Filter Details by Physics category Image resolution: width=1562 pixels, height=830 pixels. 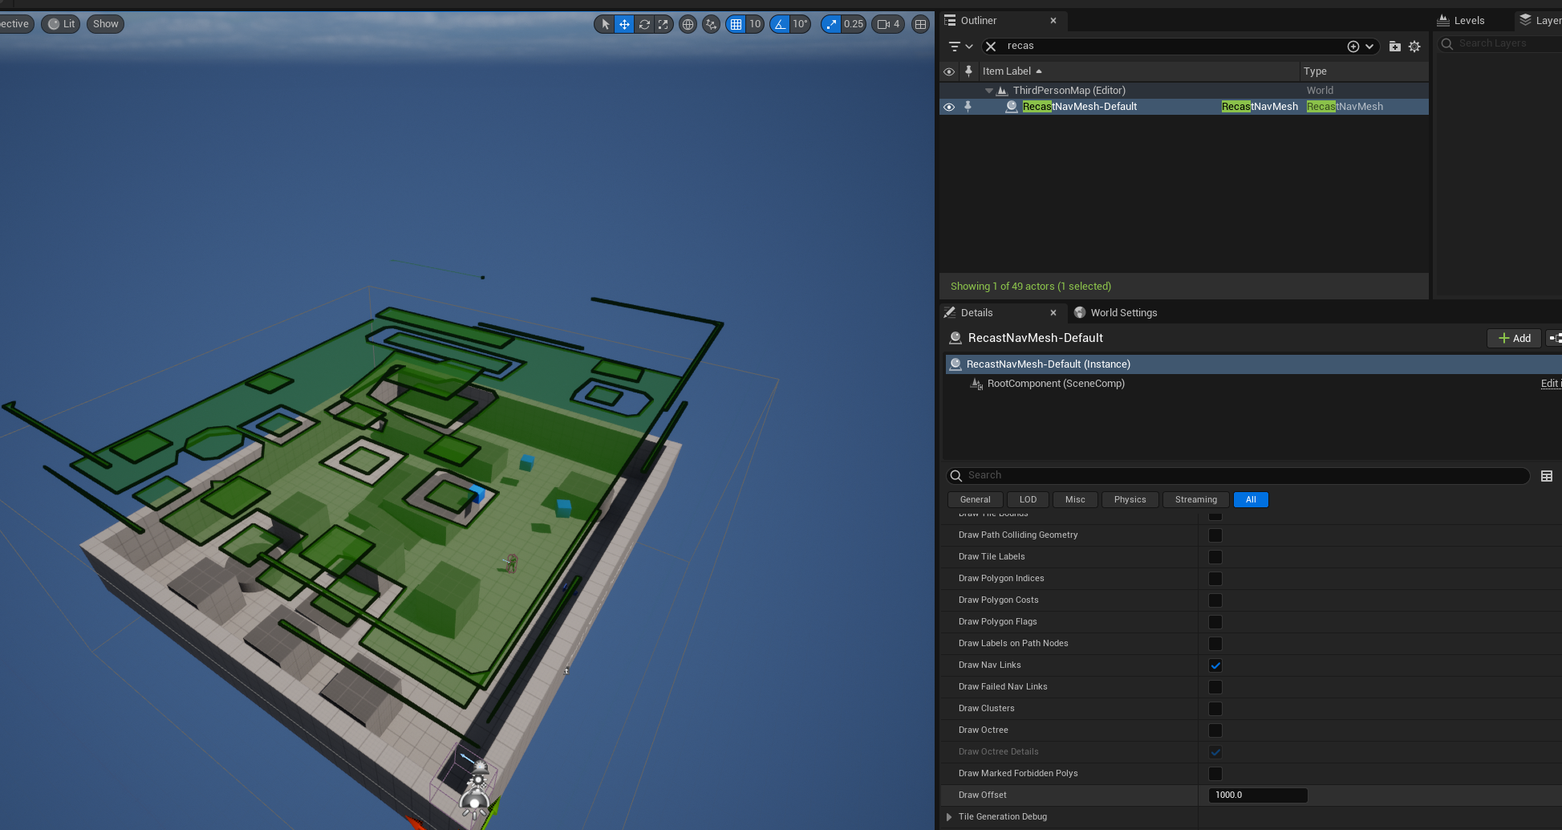point(1130,500)
